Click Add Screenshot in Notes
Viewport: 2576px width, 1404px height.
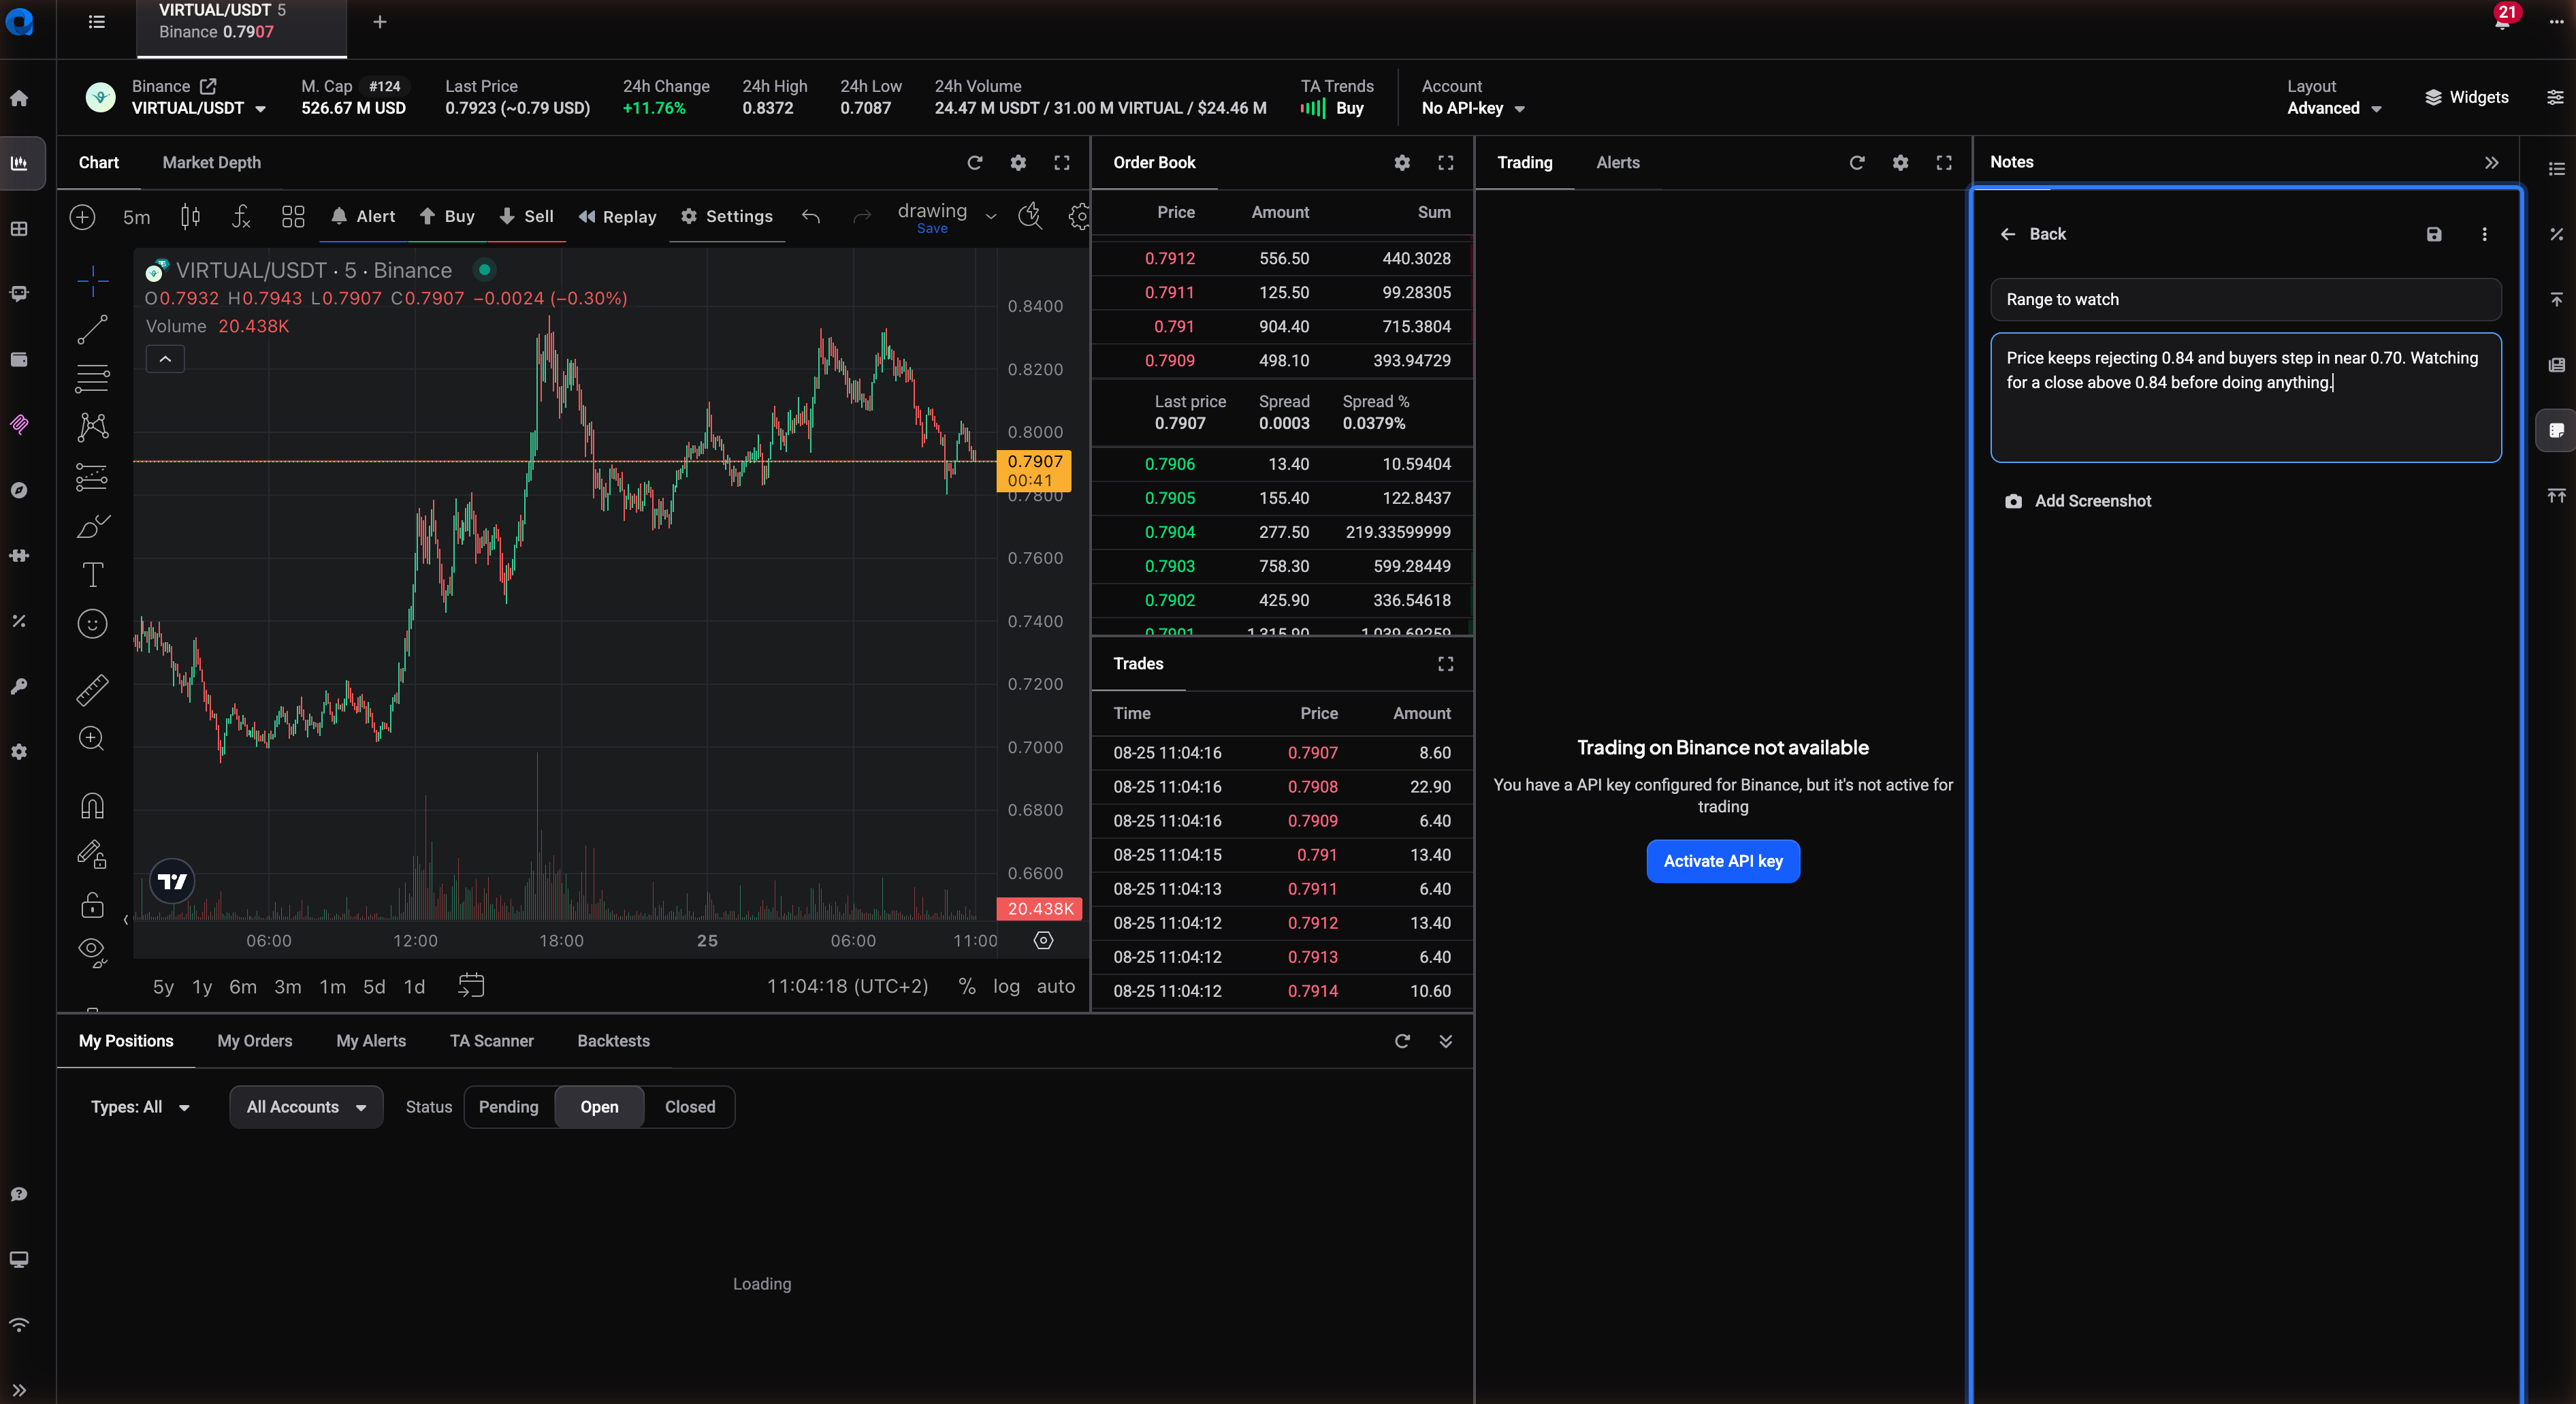pos(2079,501)
